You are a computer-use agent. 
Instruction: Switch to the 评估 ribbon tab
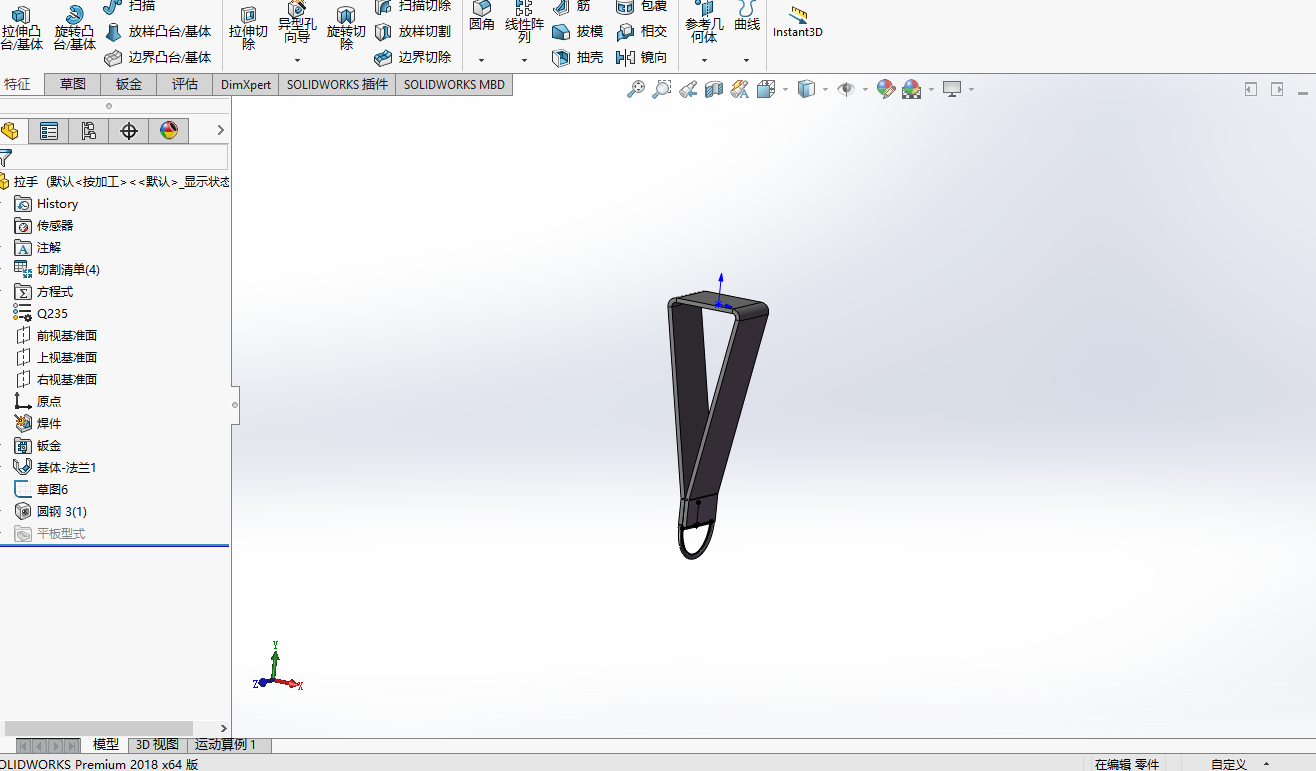click(185, 84)
